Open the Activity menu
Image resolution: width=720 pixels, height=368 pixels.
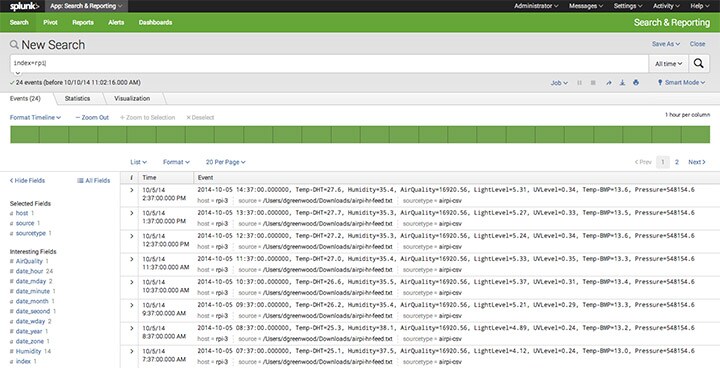[666, 6]
